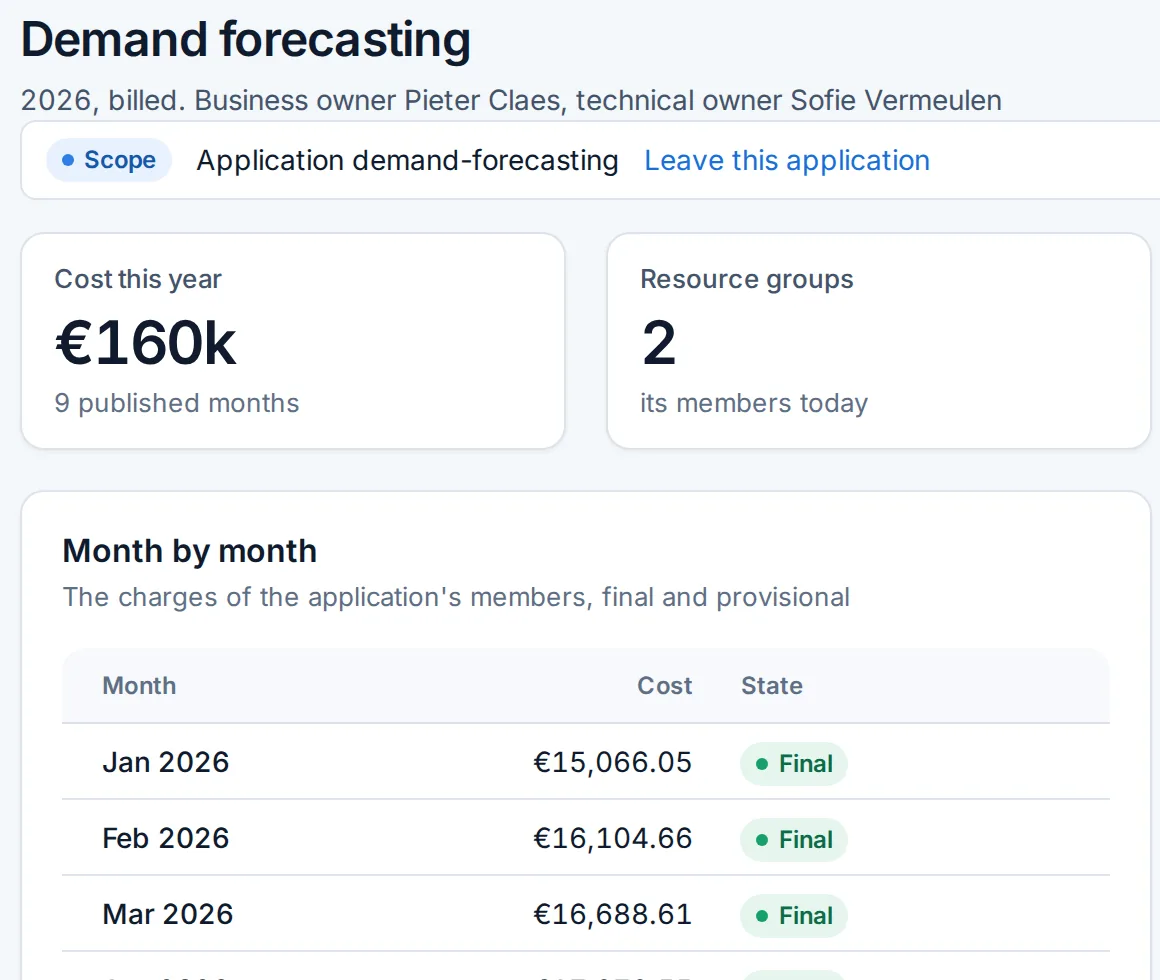Click the 'its members today' caption

pos(754,403)
